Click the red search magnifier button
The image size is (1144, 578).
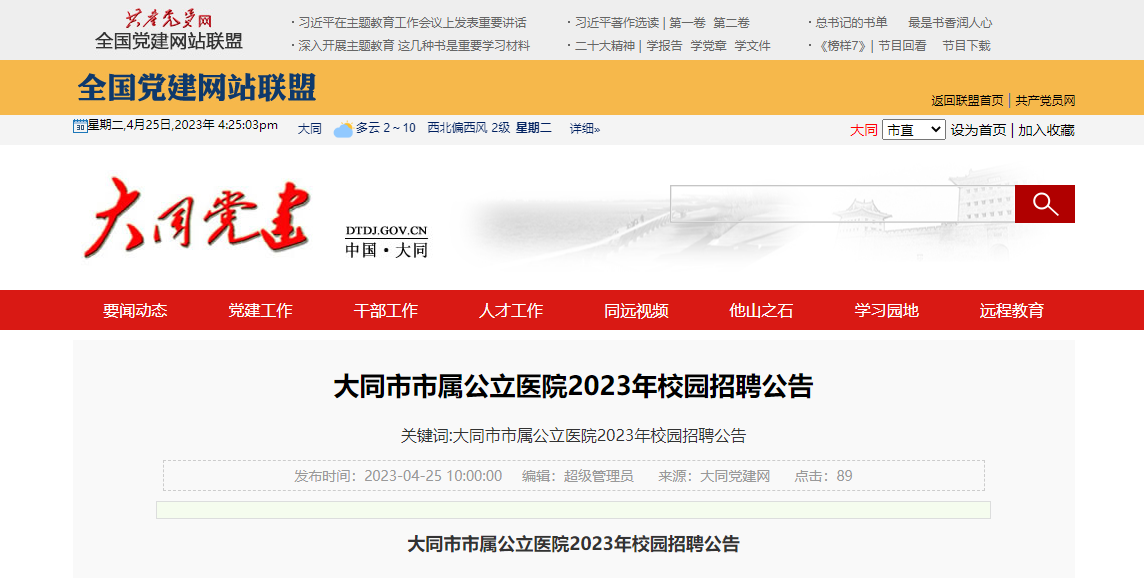(1044, 204)
